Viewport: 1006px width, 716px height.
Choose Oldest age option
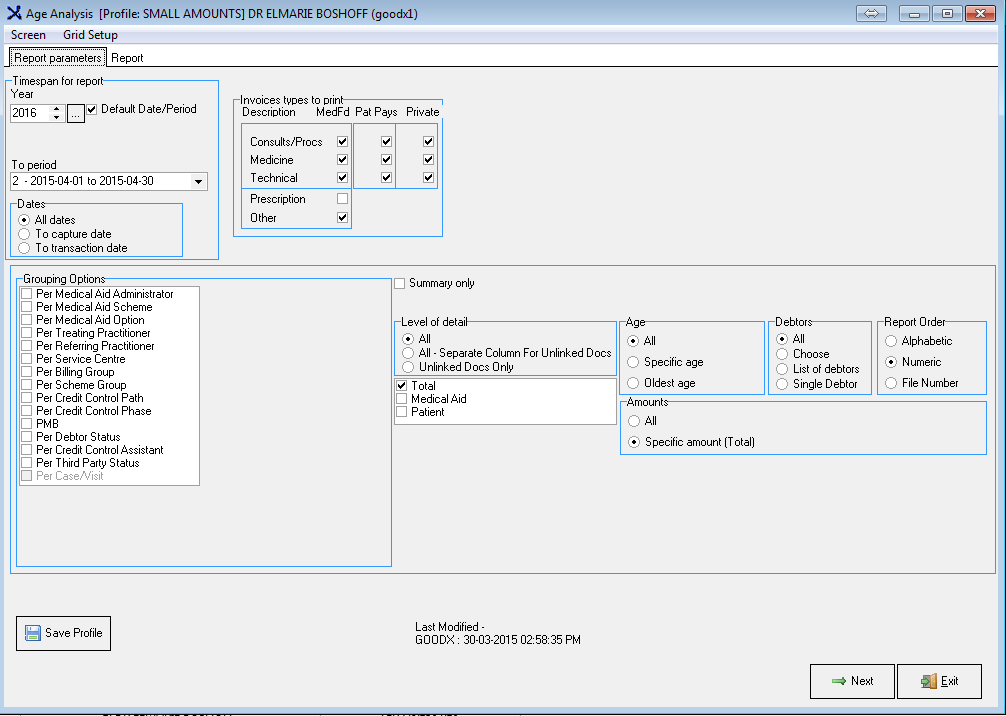tap(634, 383)
